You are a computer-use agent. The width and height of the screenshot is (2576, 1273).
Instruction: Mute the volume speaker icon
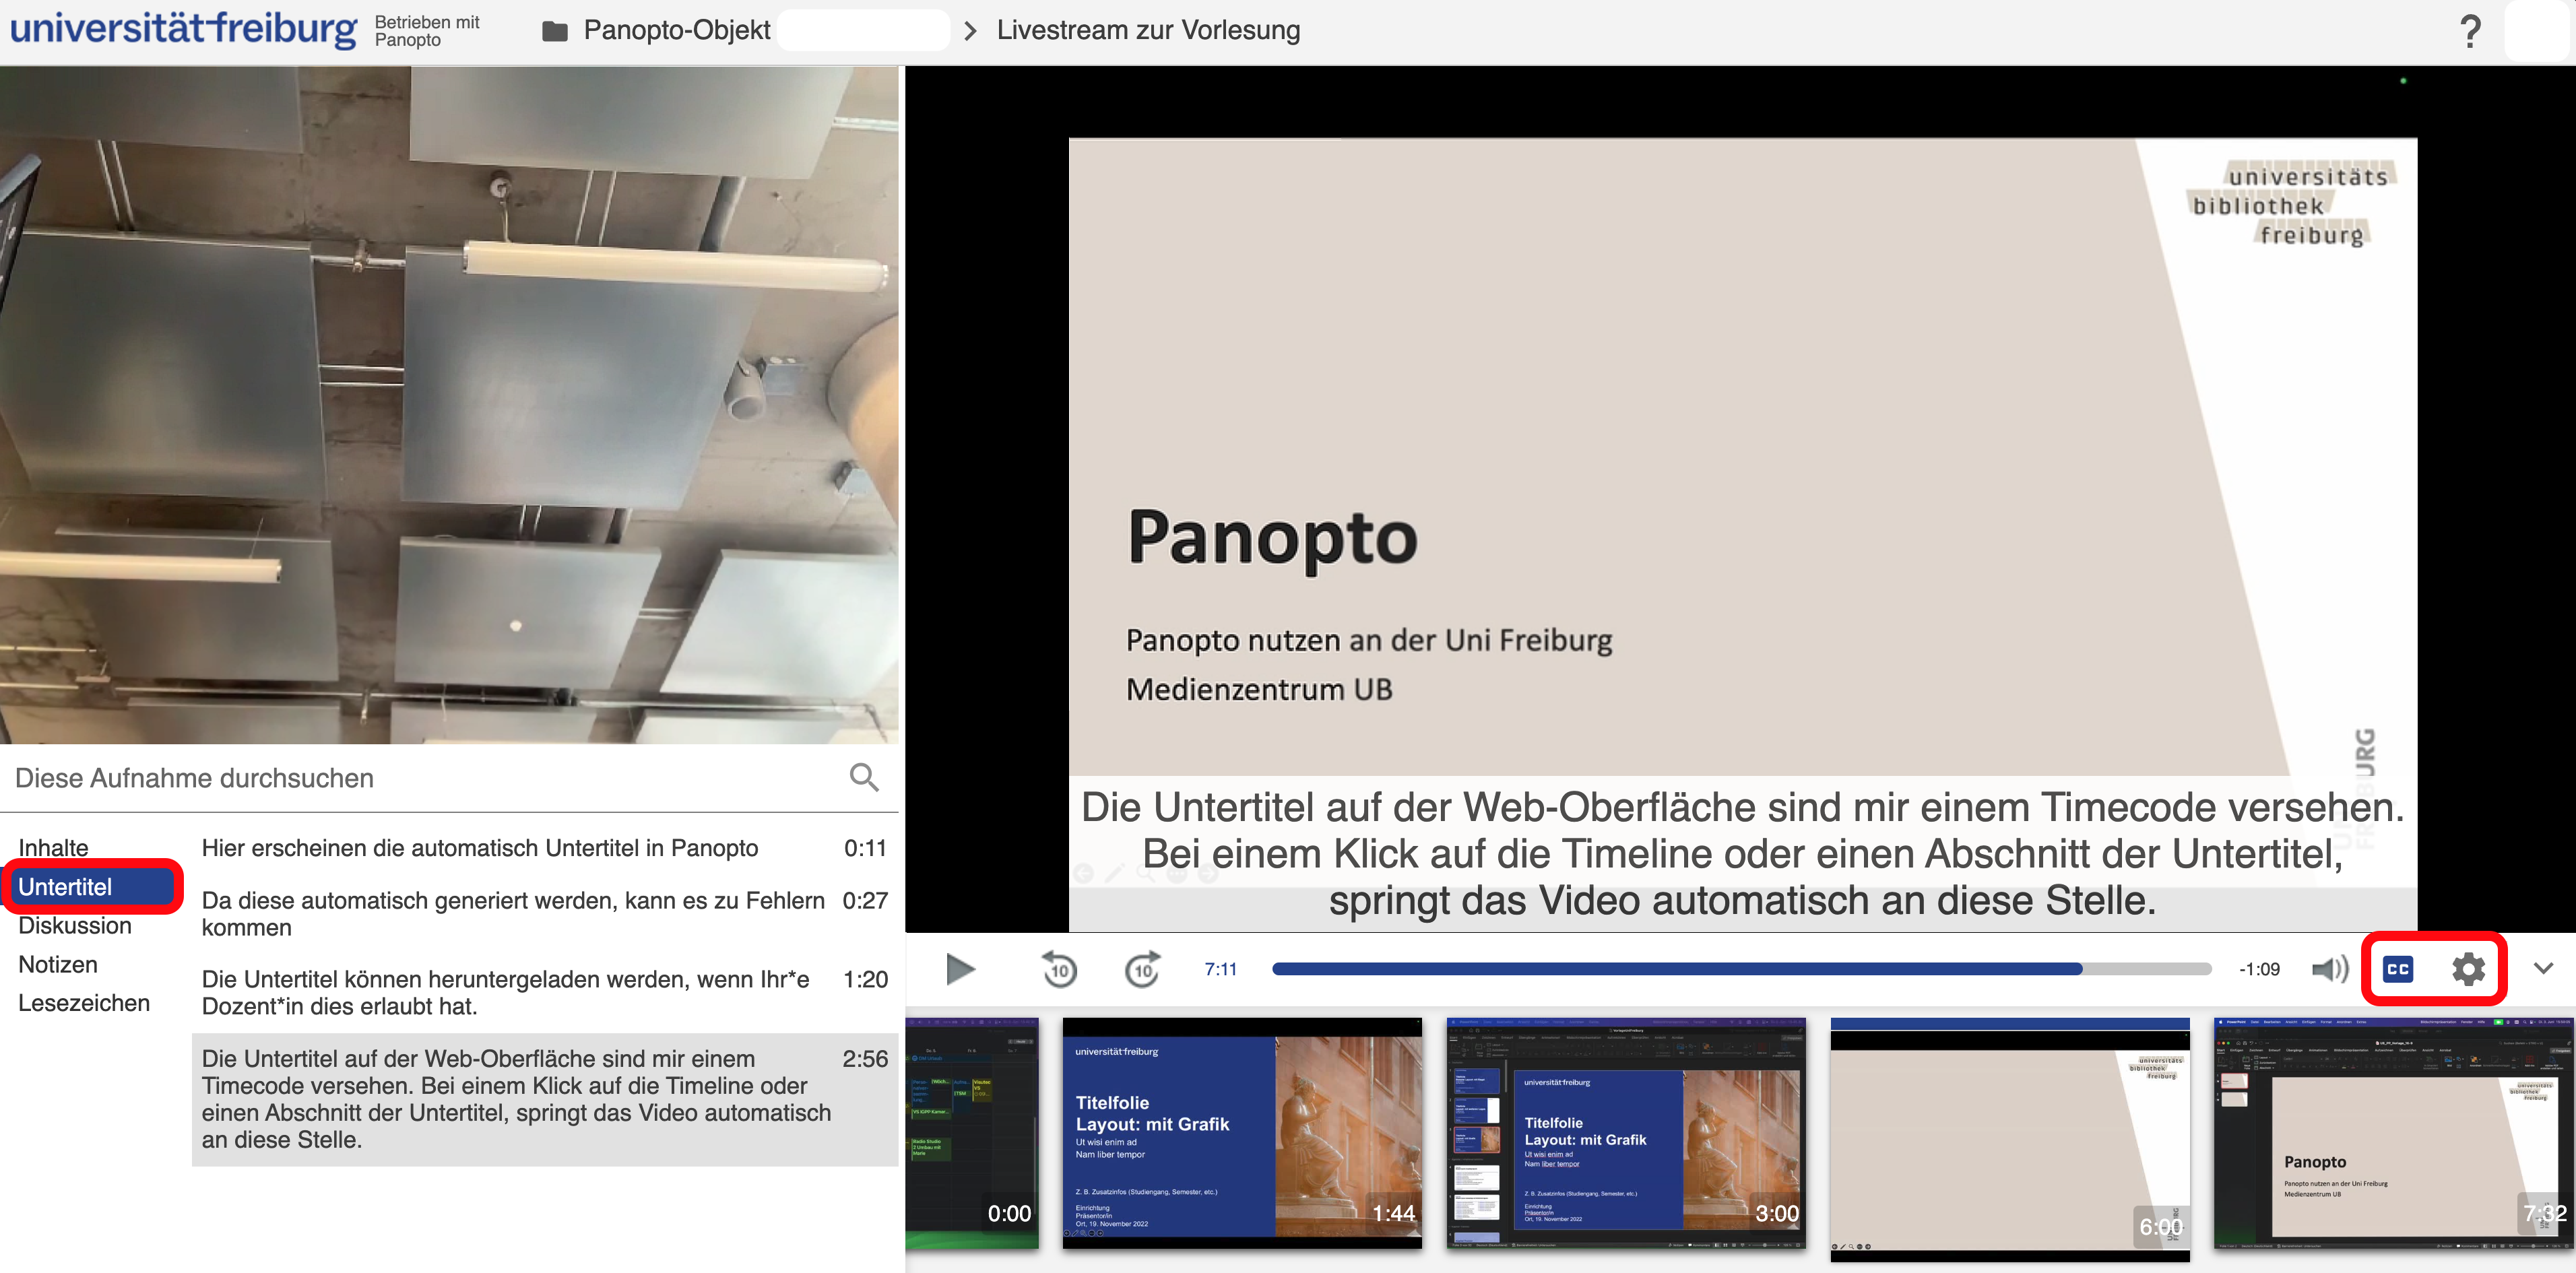tap(2330, 968)
